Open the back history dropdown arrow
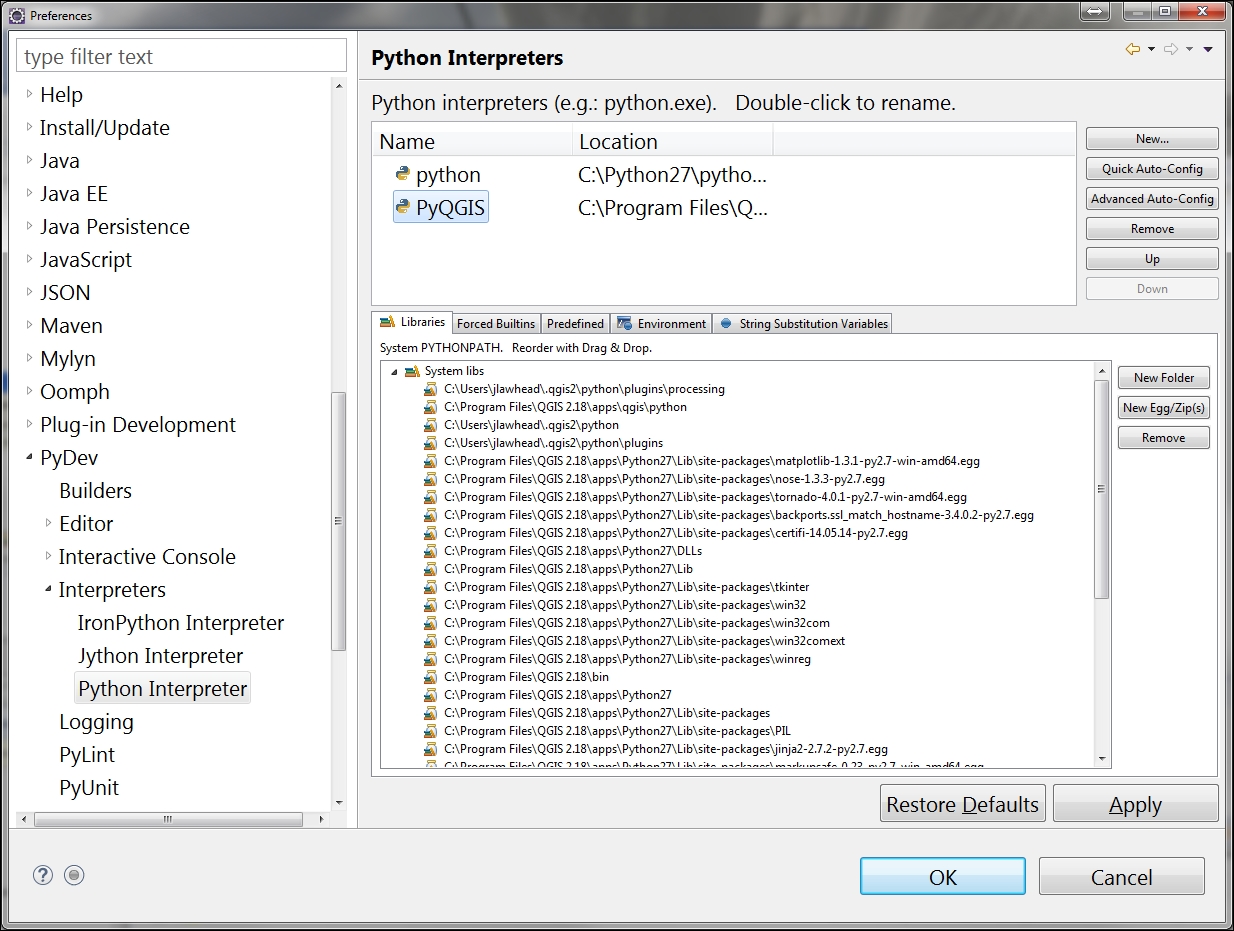The width and height of the screenshot is (1234, 931). pos(1151,49)
